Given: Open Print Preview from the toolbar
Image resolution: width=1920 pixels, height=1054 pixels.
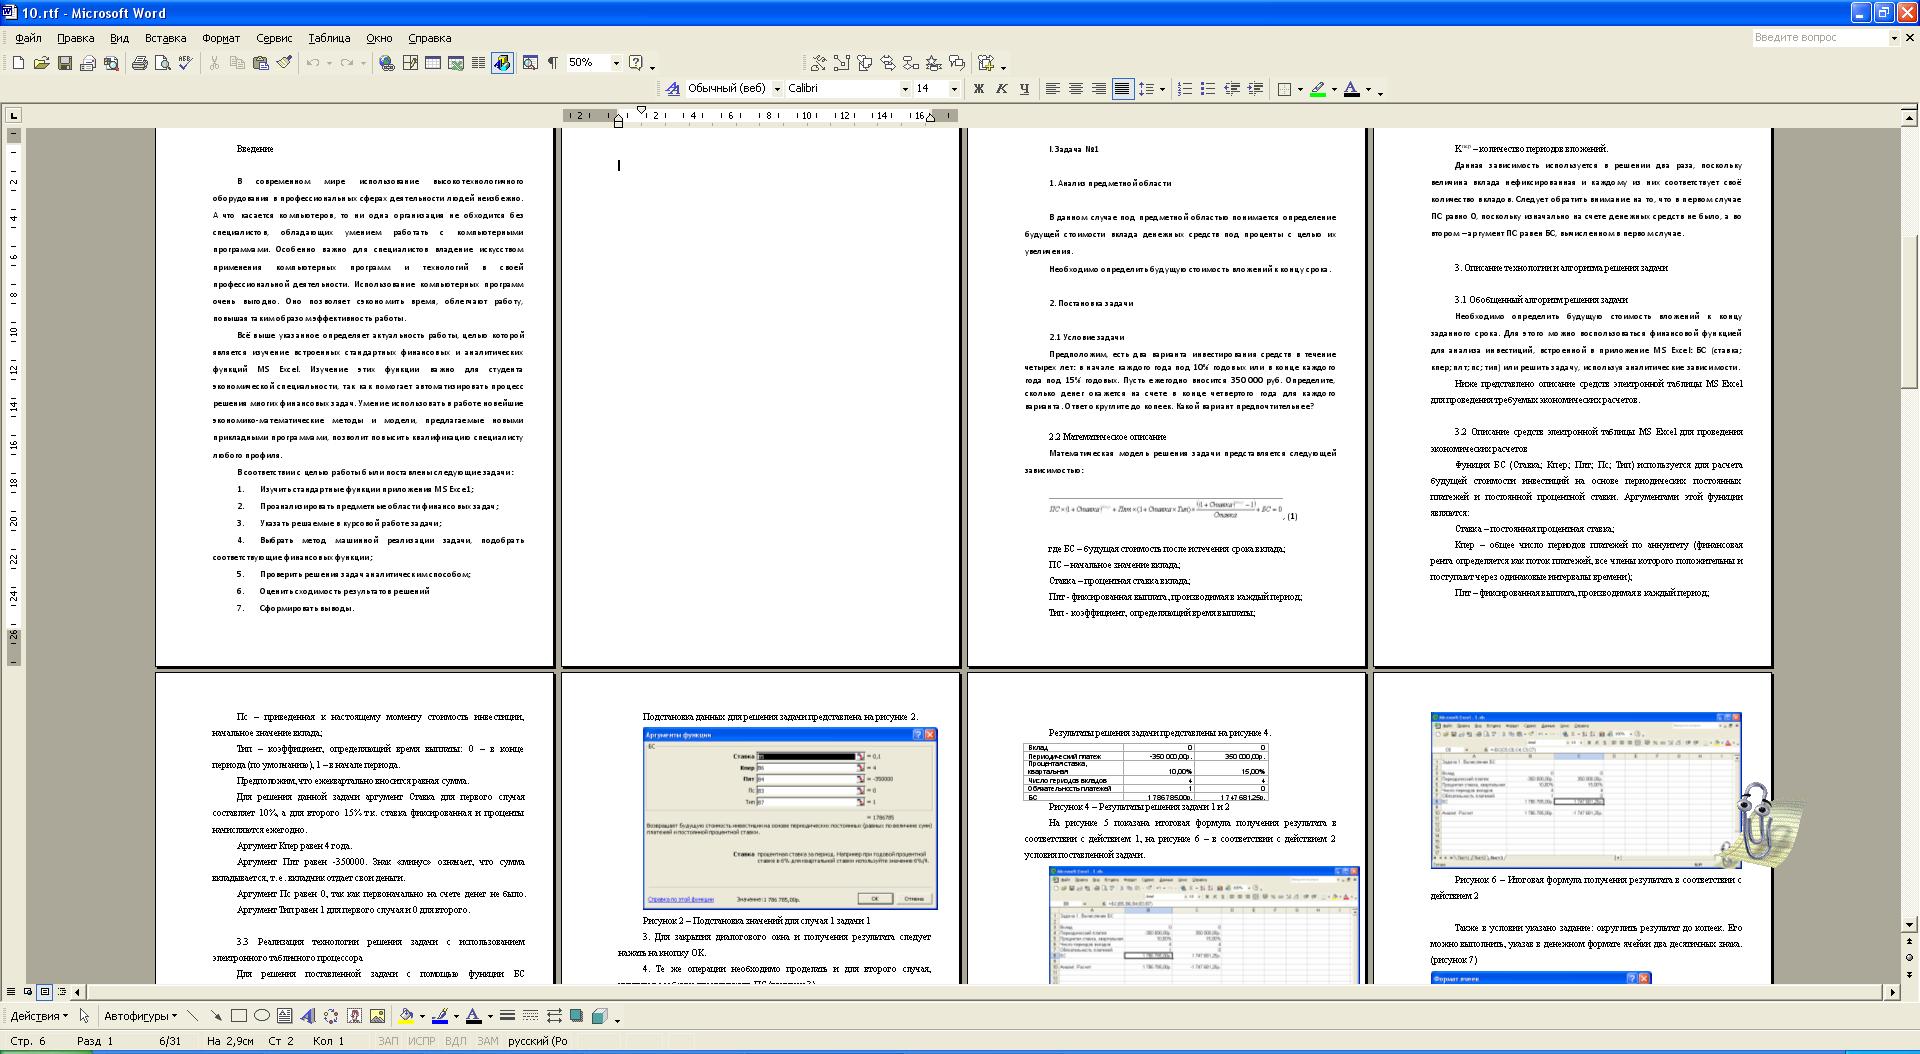Looking at the screenshot, I should click(x=162, y=63).
